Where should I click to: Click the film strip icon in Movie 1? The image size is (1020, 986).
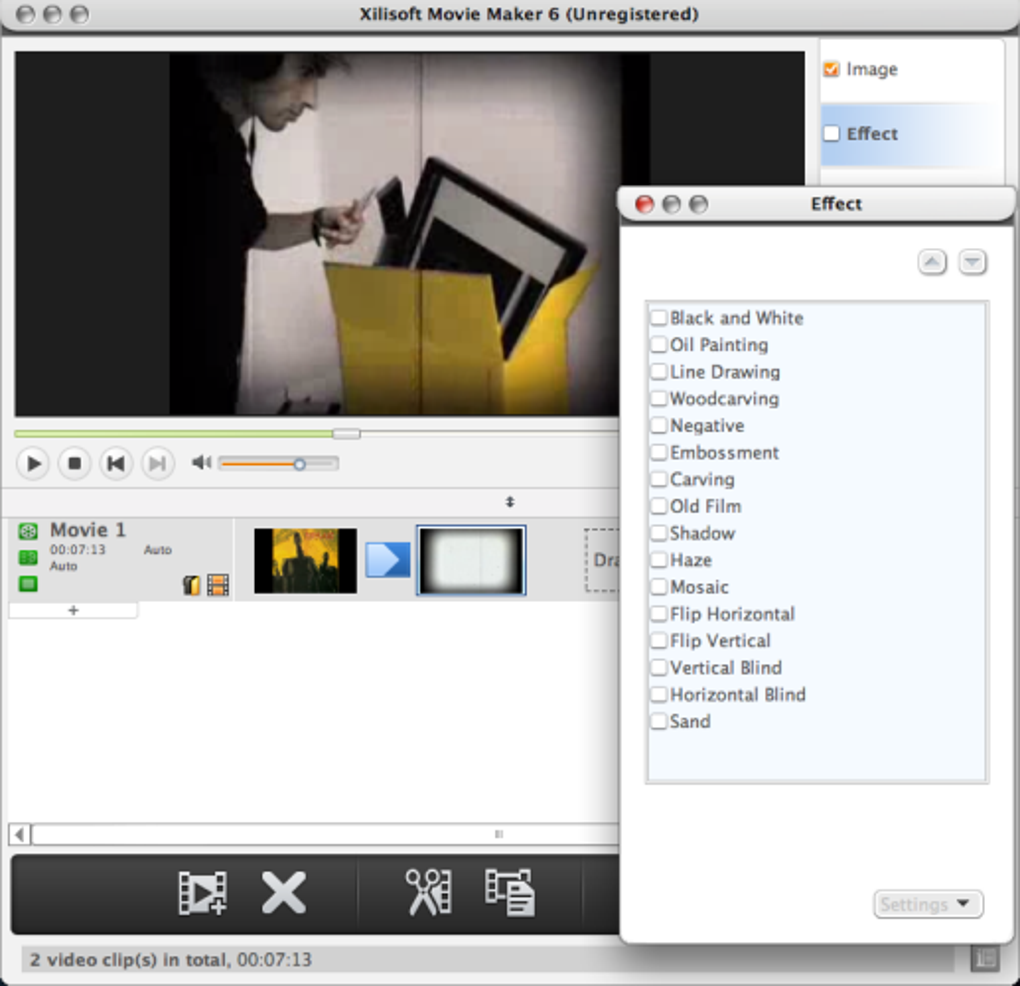218,585
